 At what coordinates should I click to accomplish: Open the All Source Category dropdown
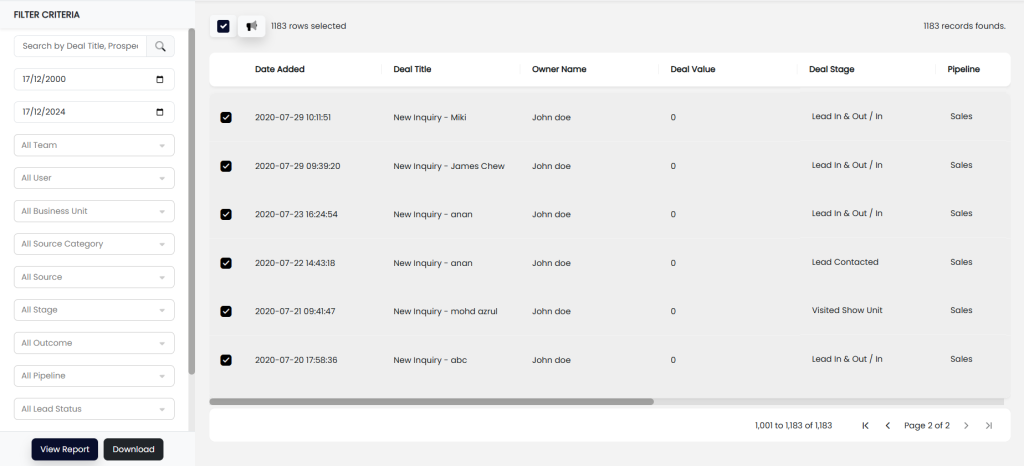(x=94, y=244)
